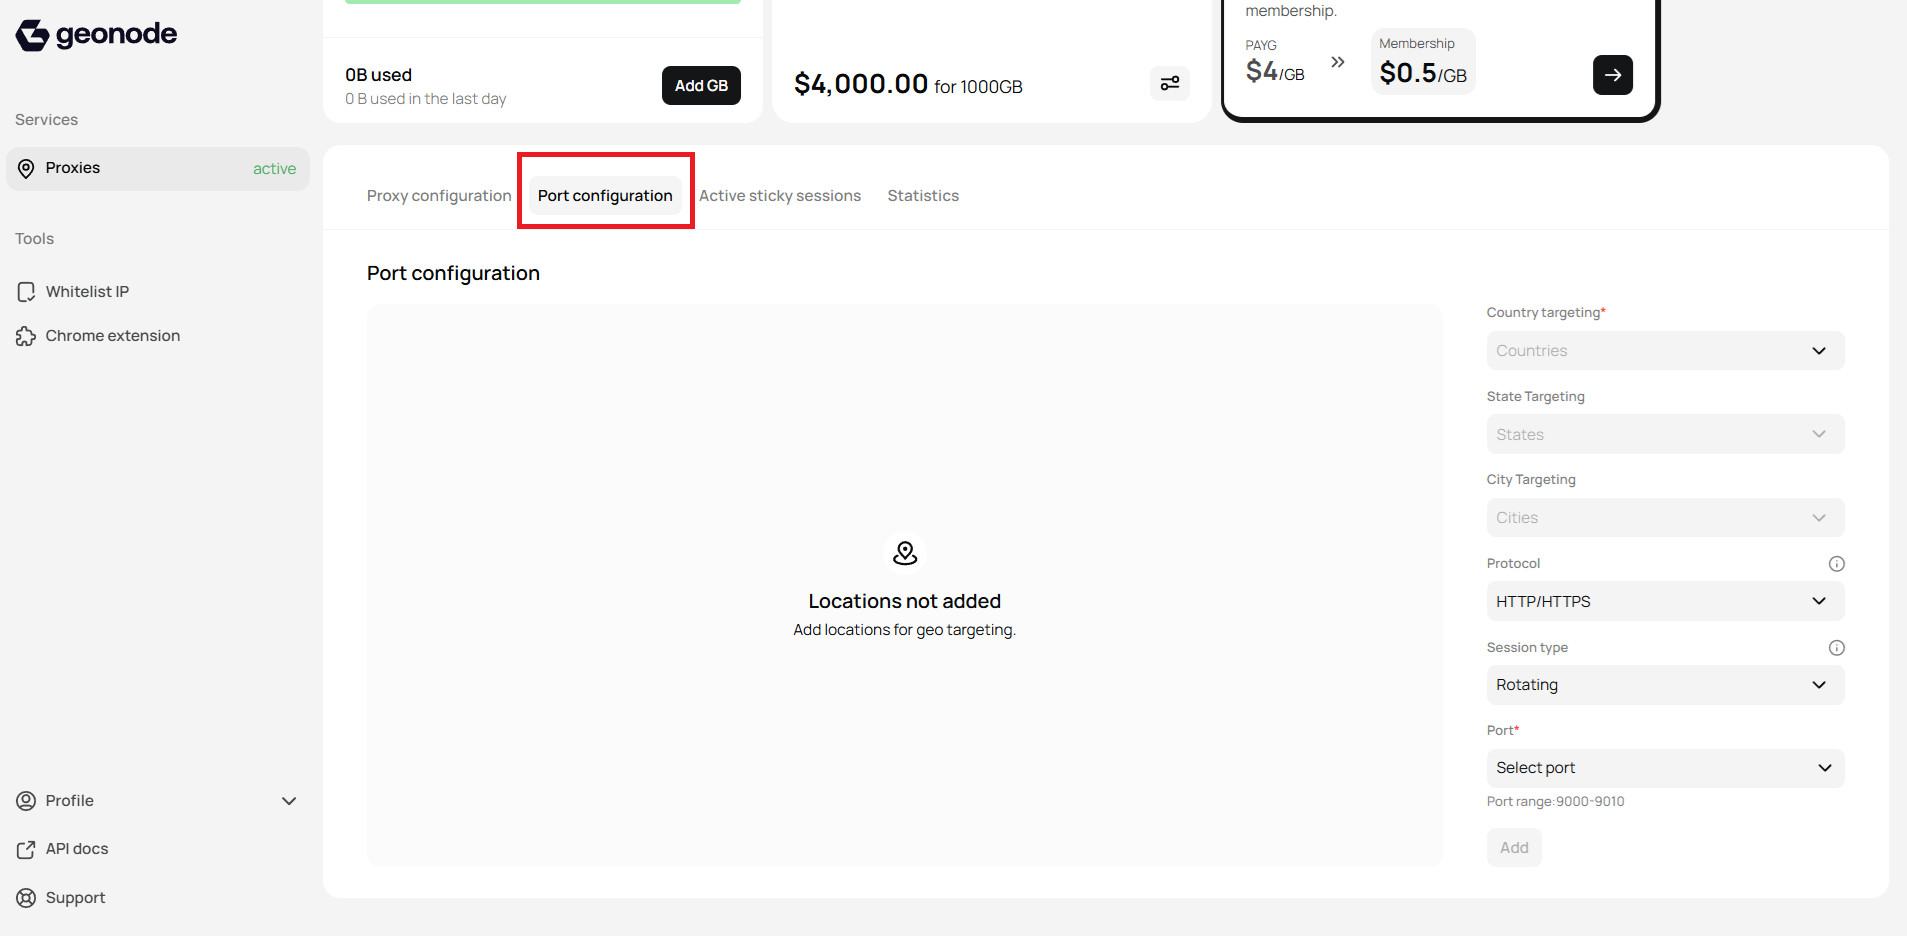Open Whitelist IP tool

(x=87, y=292)
